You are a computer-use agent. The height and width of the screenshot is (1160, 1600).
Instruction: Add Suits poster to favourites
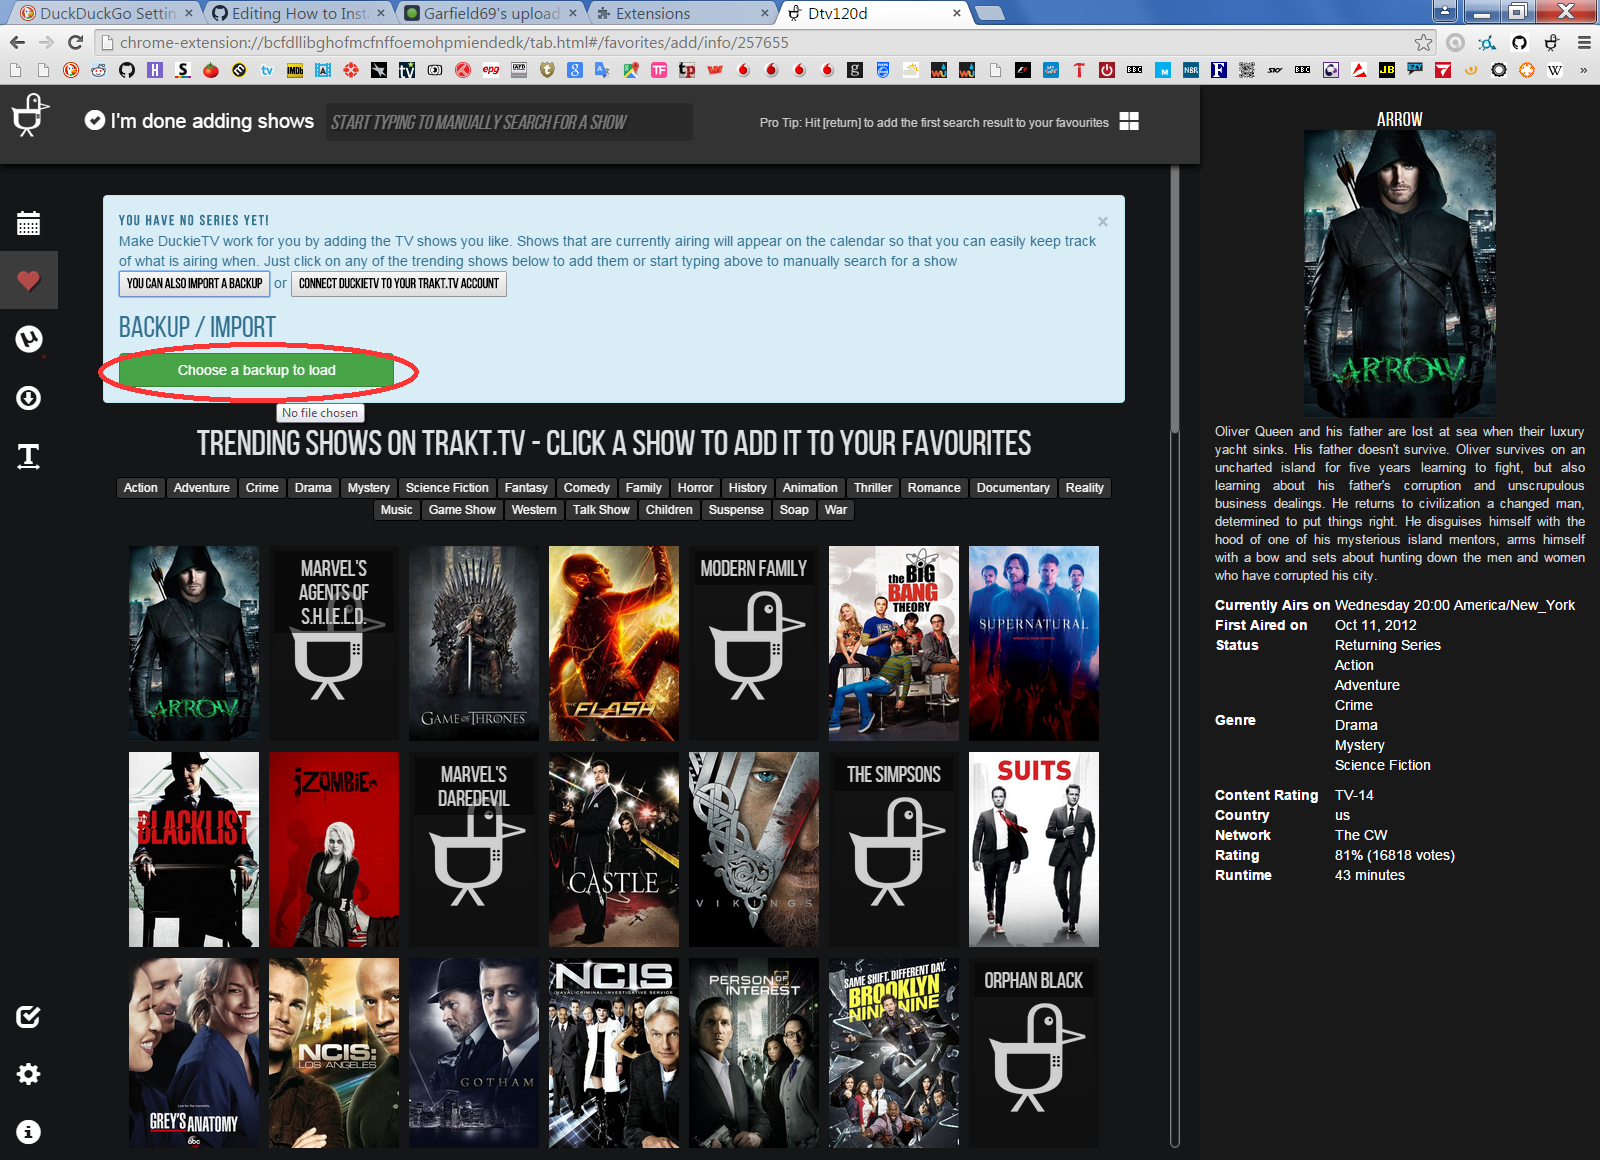tap(1034, 849)
